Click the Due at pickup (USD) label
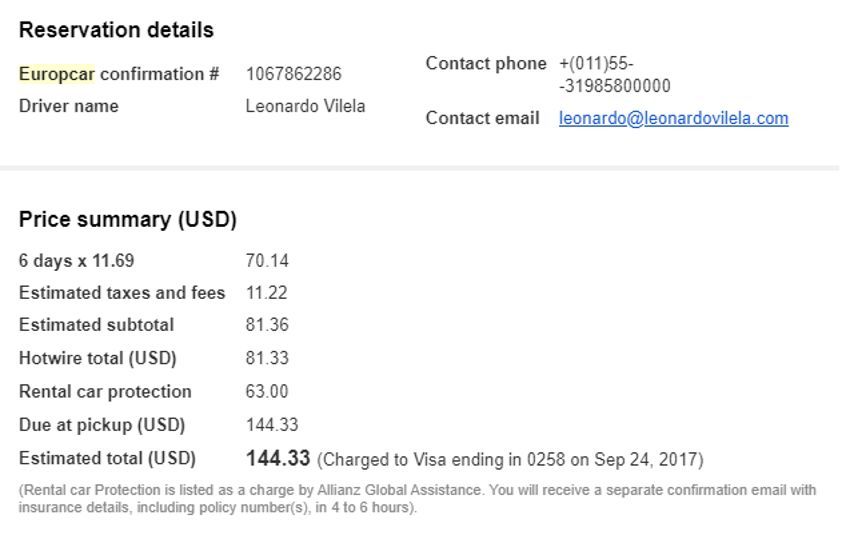Image resolution: width=850 pixels, height=542 pixels. [102, 425]
